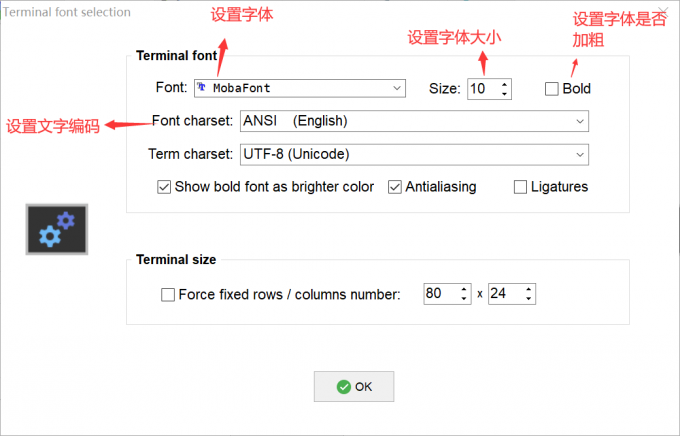This screenshot has width=680, height=436.
Task: Click the green checkmark on OK
Action: tap(343, 387)
